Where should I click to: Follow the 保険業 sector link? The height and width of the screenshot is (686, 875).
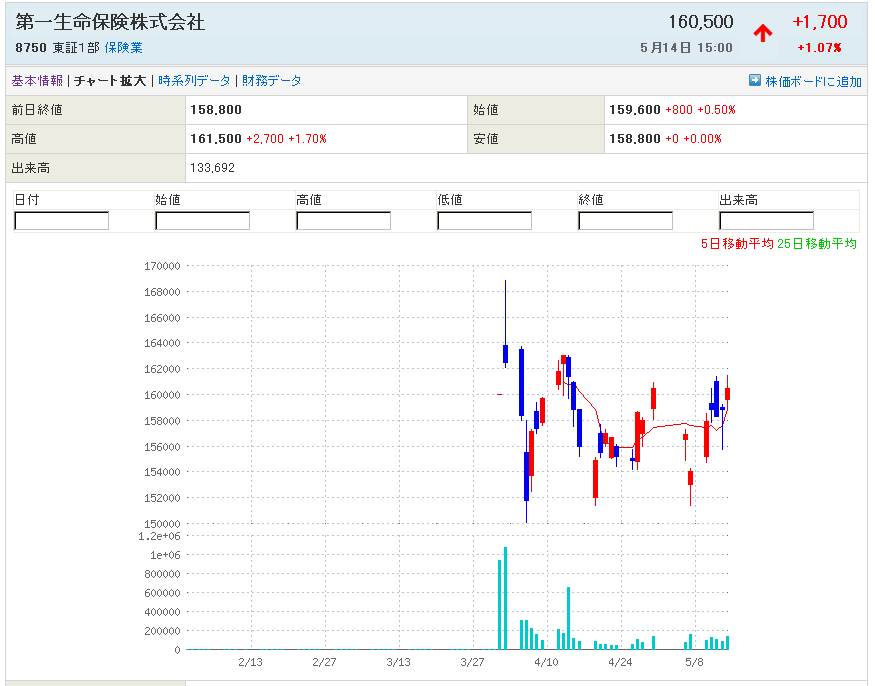(123, 48)
